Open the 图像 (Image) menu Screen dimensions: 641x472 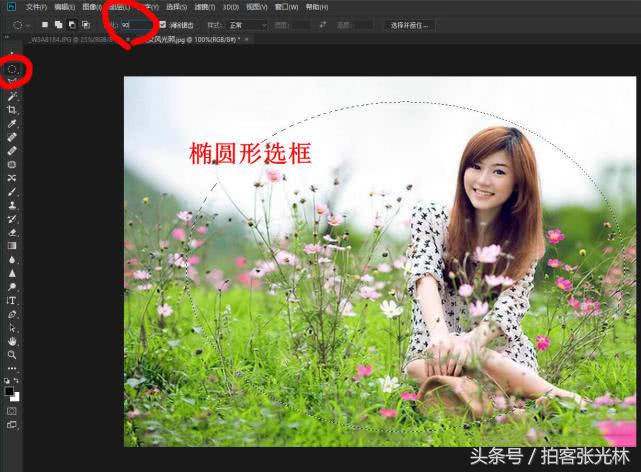click(92, 7)
